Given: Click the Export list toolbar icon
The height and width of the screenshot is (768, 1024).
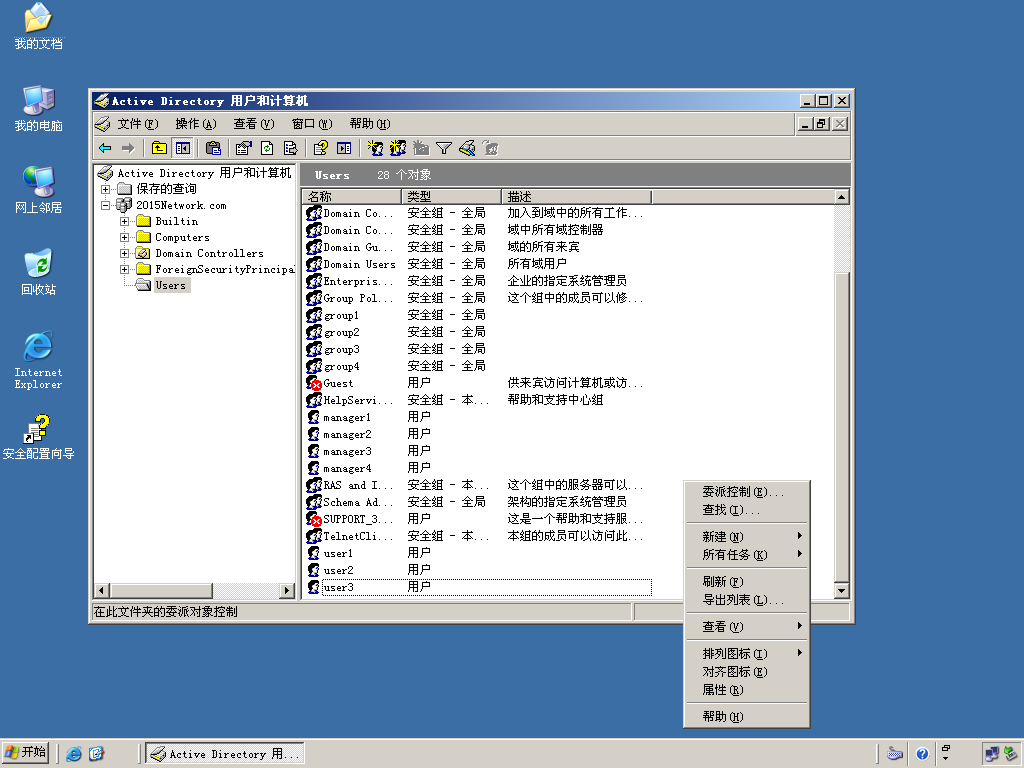Looking at the screenshot, I should click(x=290, y=148).
